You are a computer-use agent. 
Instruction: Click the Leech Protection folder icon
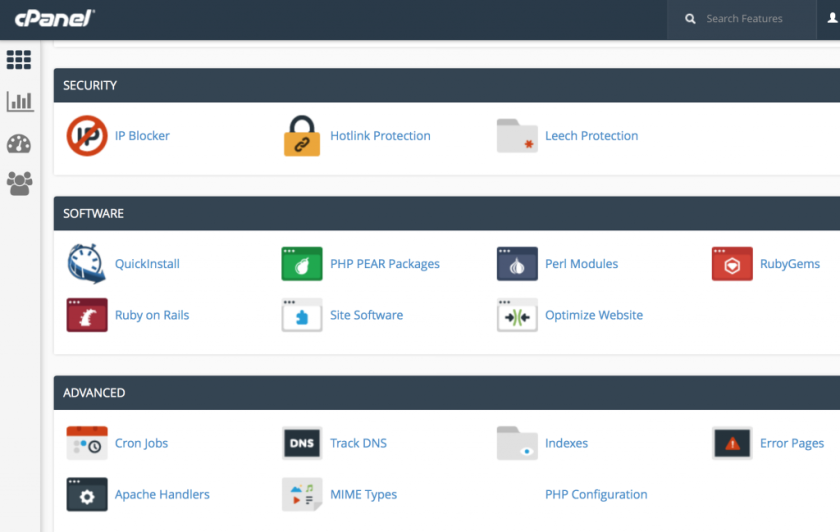click(x=517, y=136)
